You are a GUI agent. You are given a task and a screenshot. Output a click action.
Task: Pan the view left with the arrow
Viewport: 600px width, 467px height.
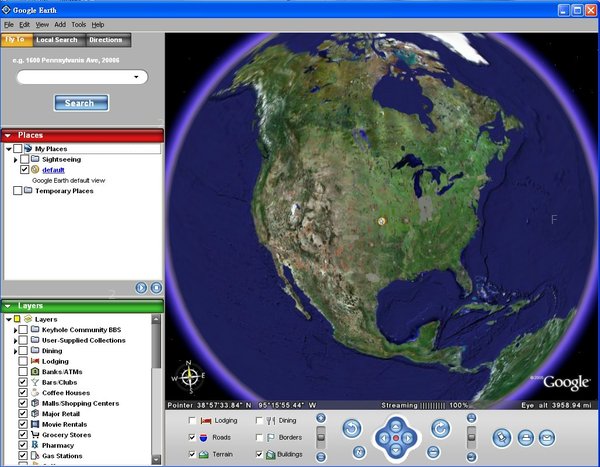point(384,438)
